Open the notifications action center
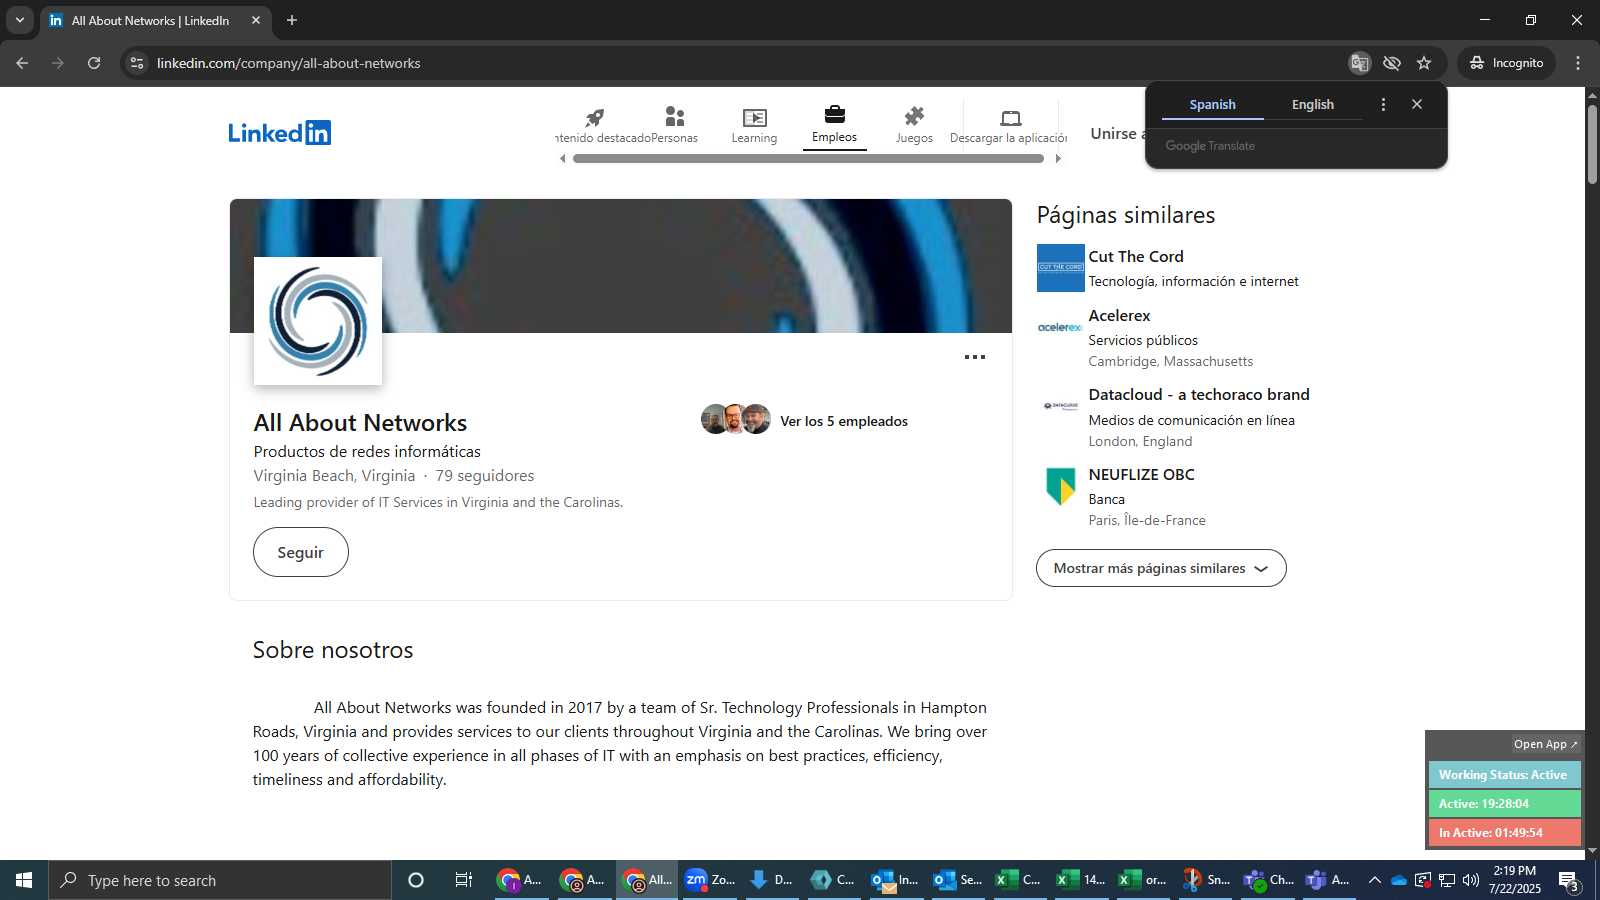 click(1569, 881)
